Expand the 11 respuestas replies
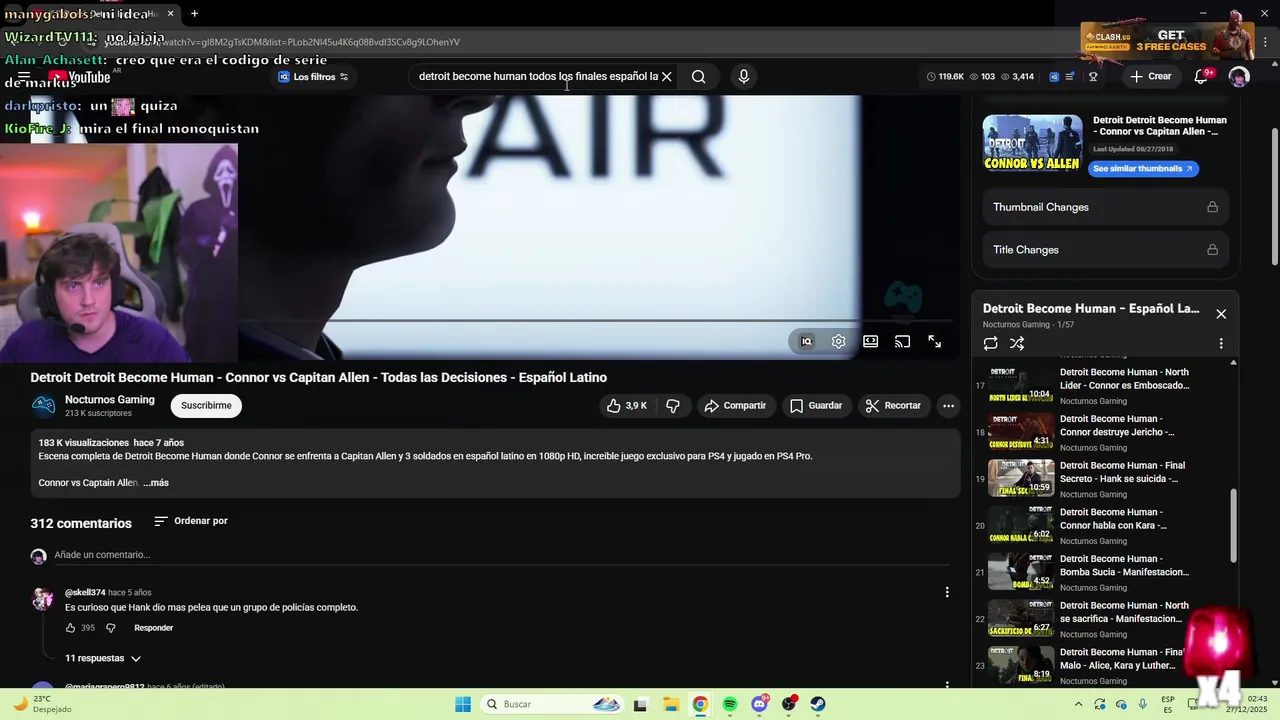This screenshot has width=1280, height=720. point(103,659)
